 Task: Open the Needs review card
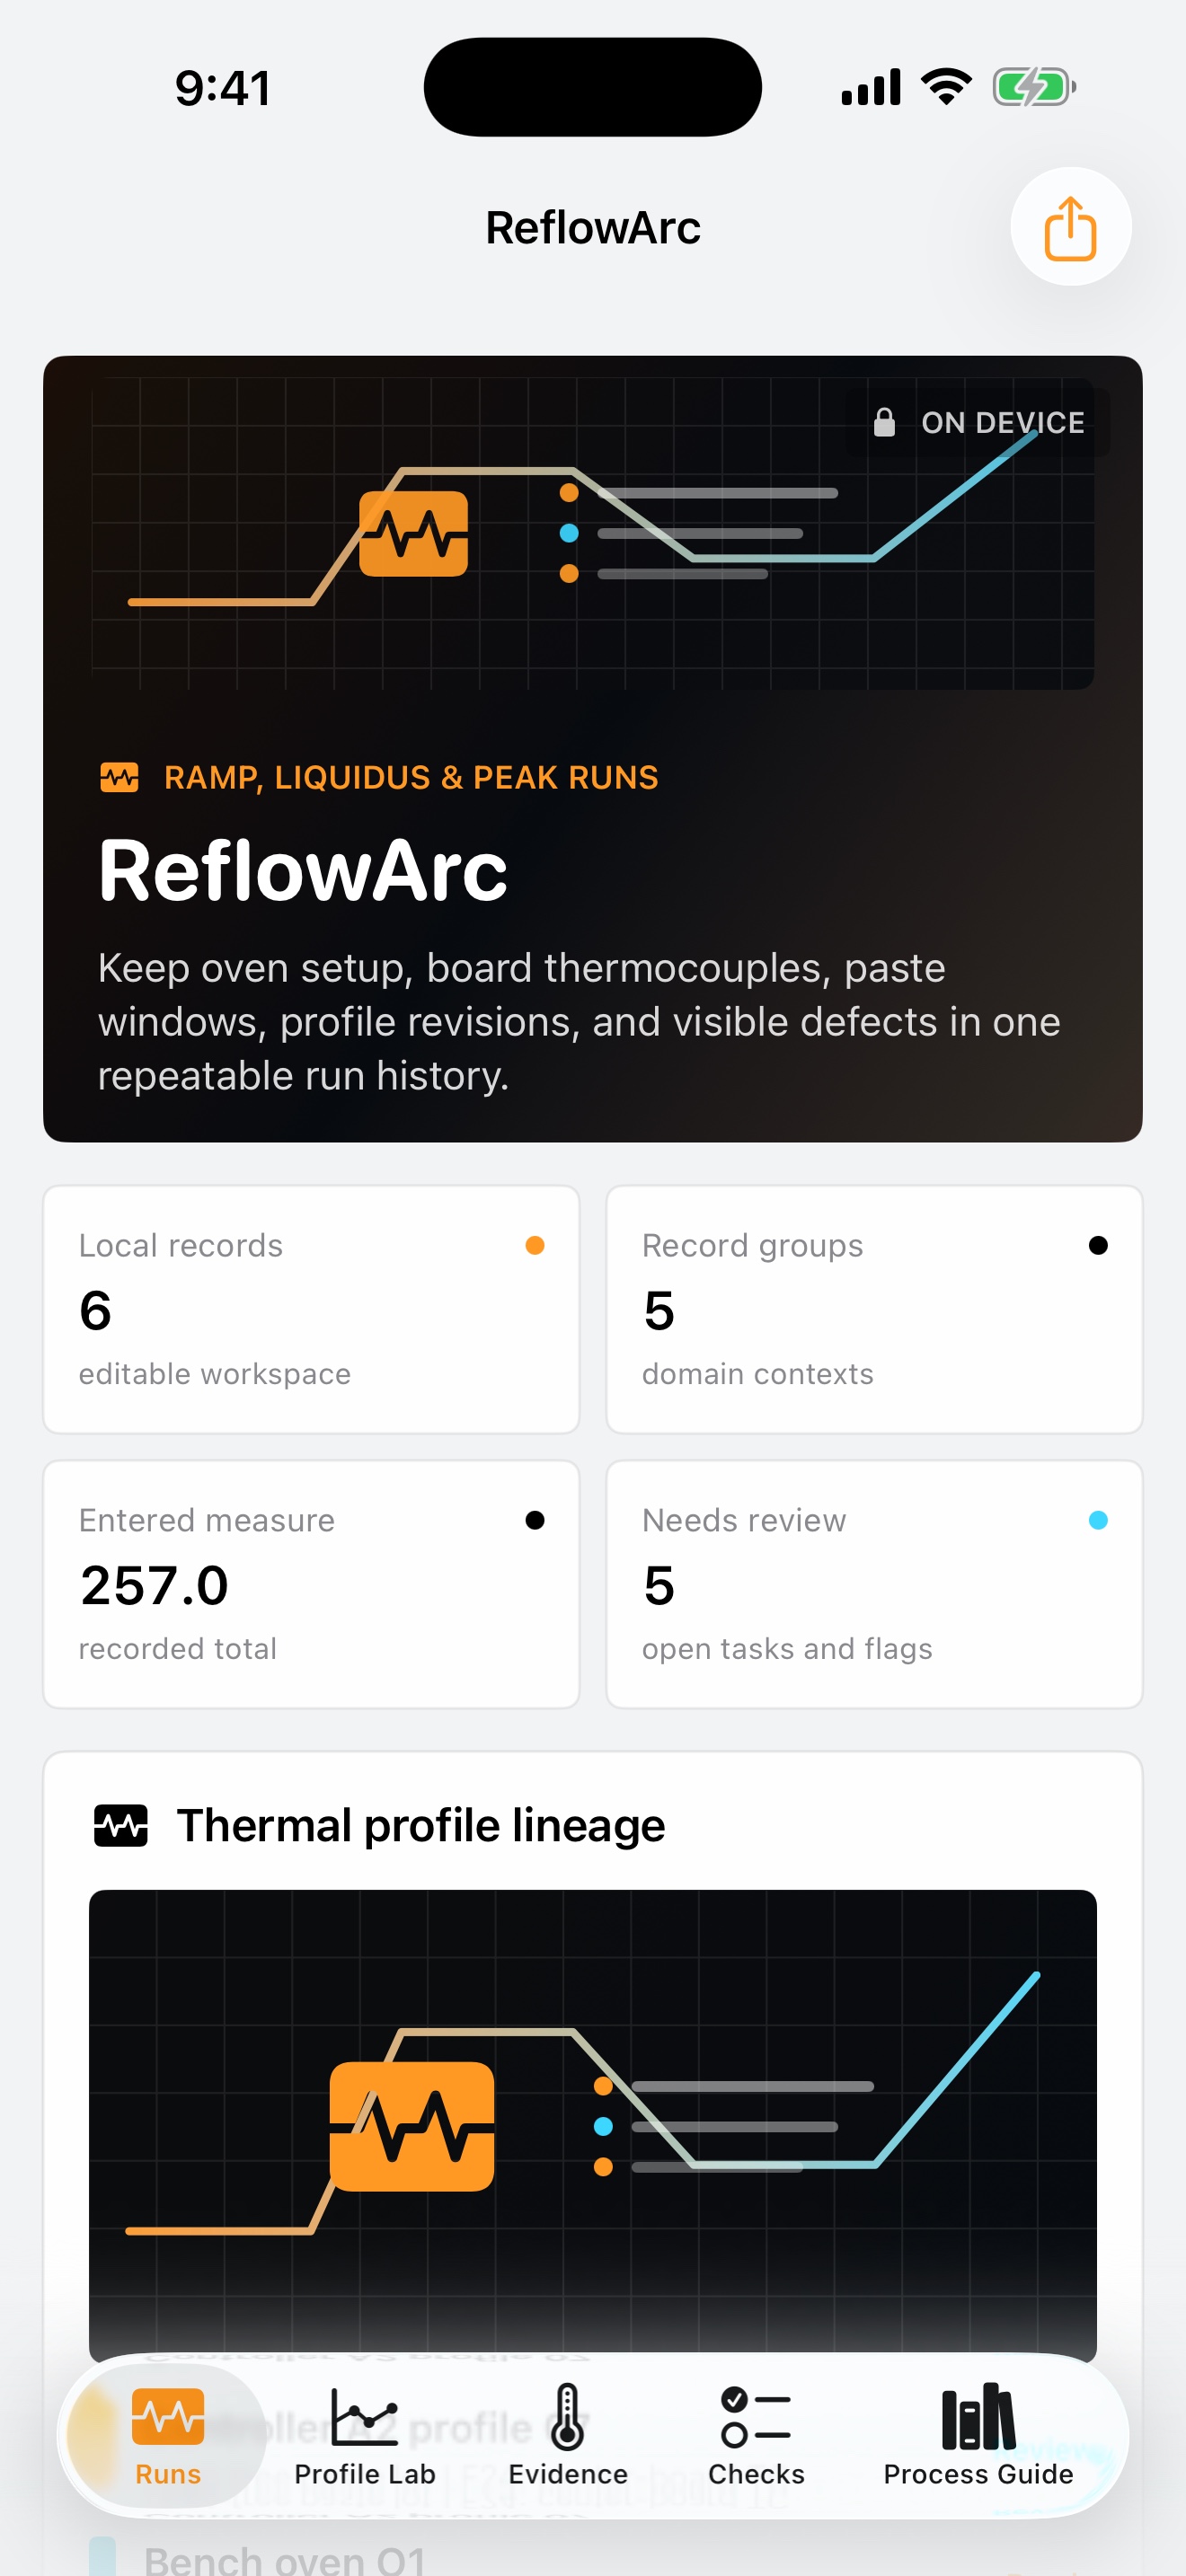click(874, 1584)
